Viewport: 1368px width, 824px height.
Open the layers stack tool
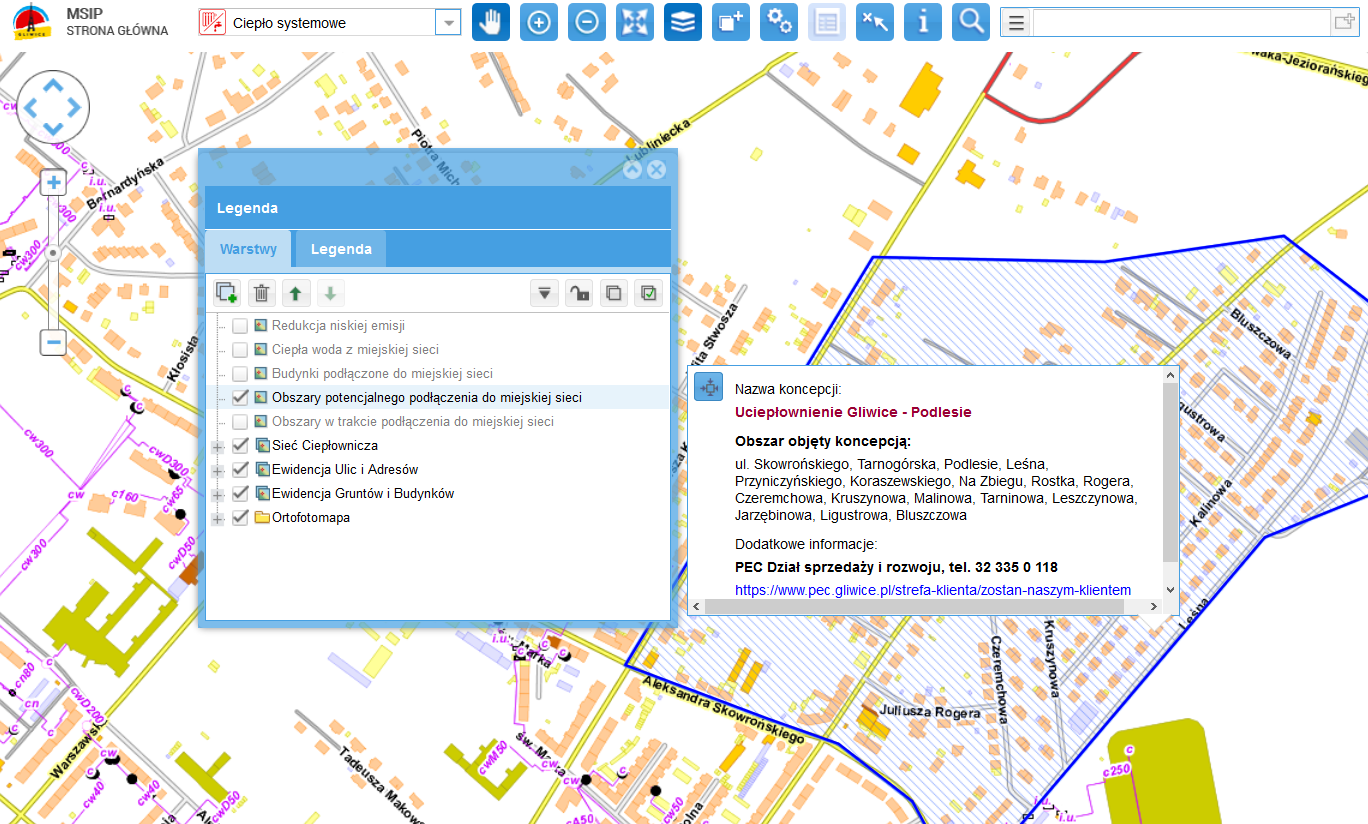(682, 22)
